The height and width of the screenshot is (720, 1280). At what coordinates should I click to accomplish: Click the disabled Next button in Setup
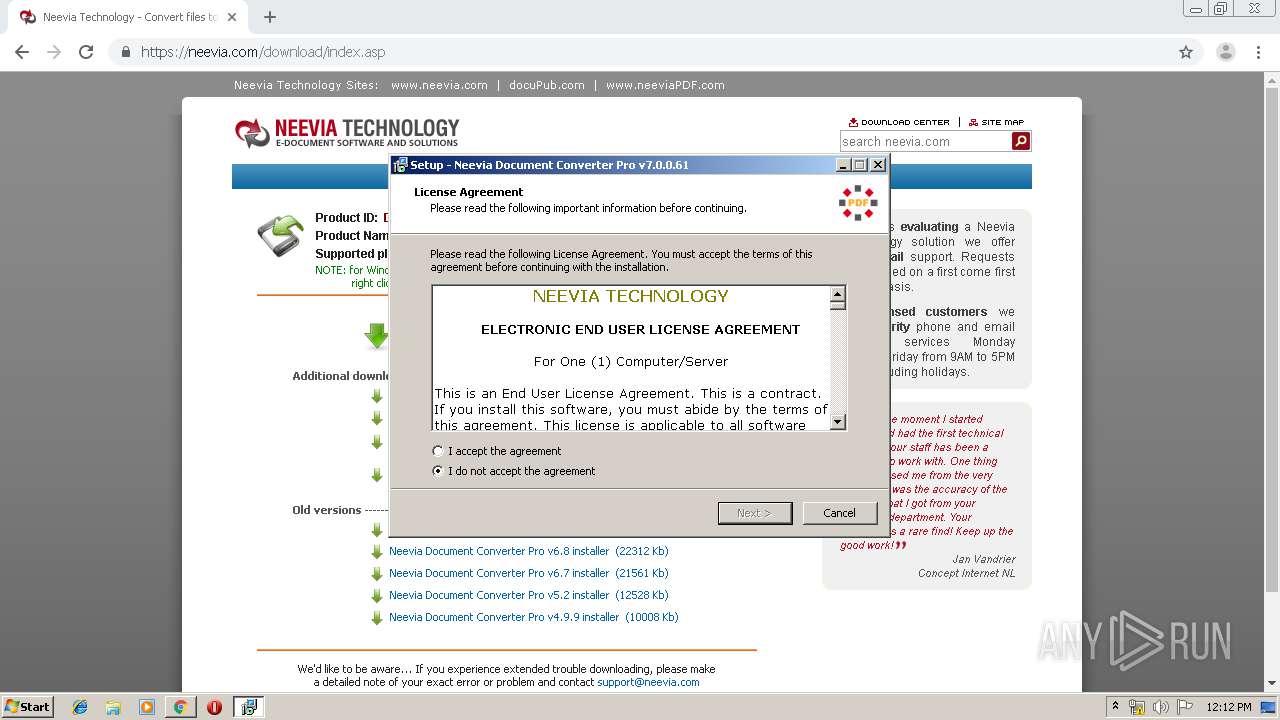tap(755, 513)
